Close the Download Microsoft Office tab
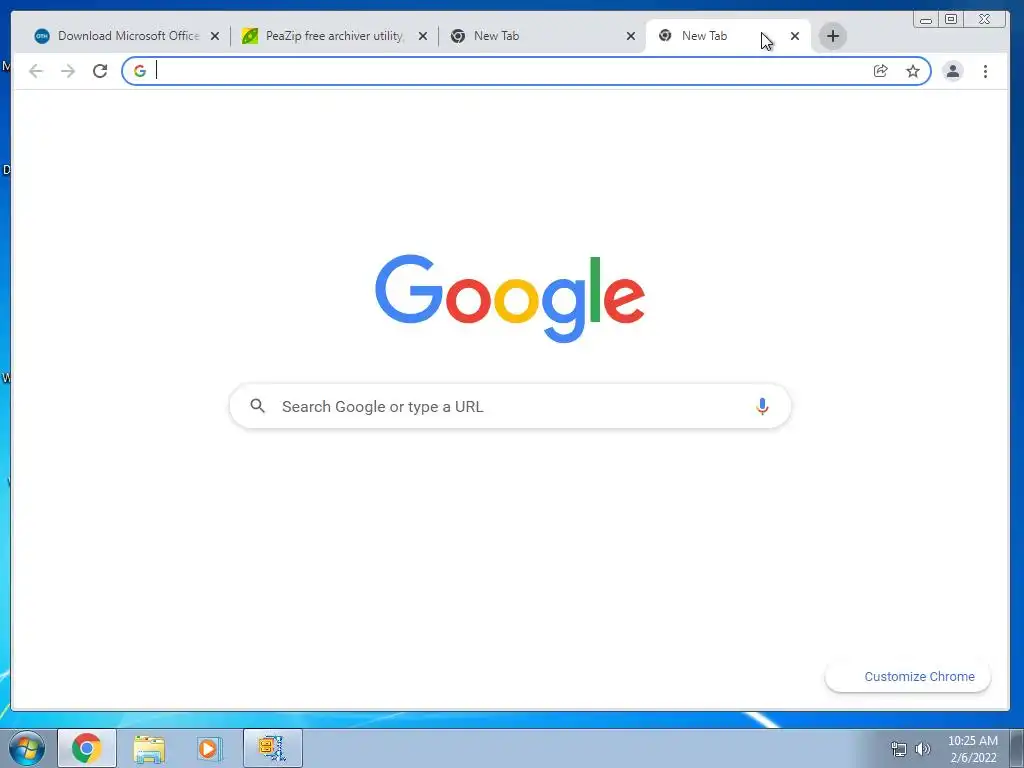 click(x=215, y=37)
